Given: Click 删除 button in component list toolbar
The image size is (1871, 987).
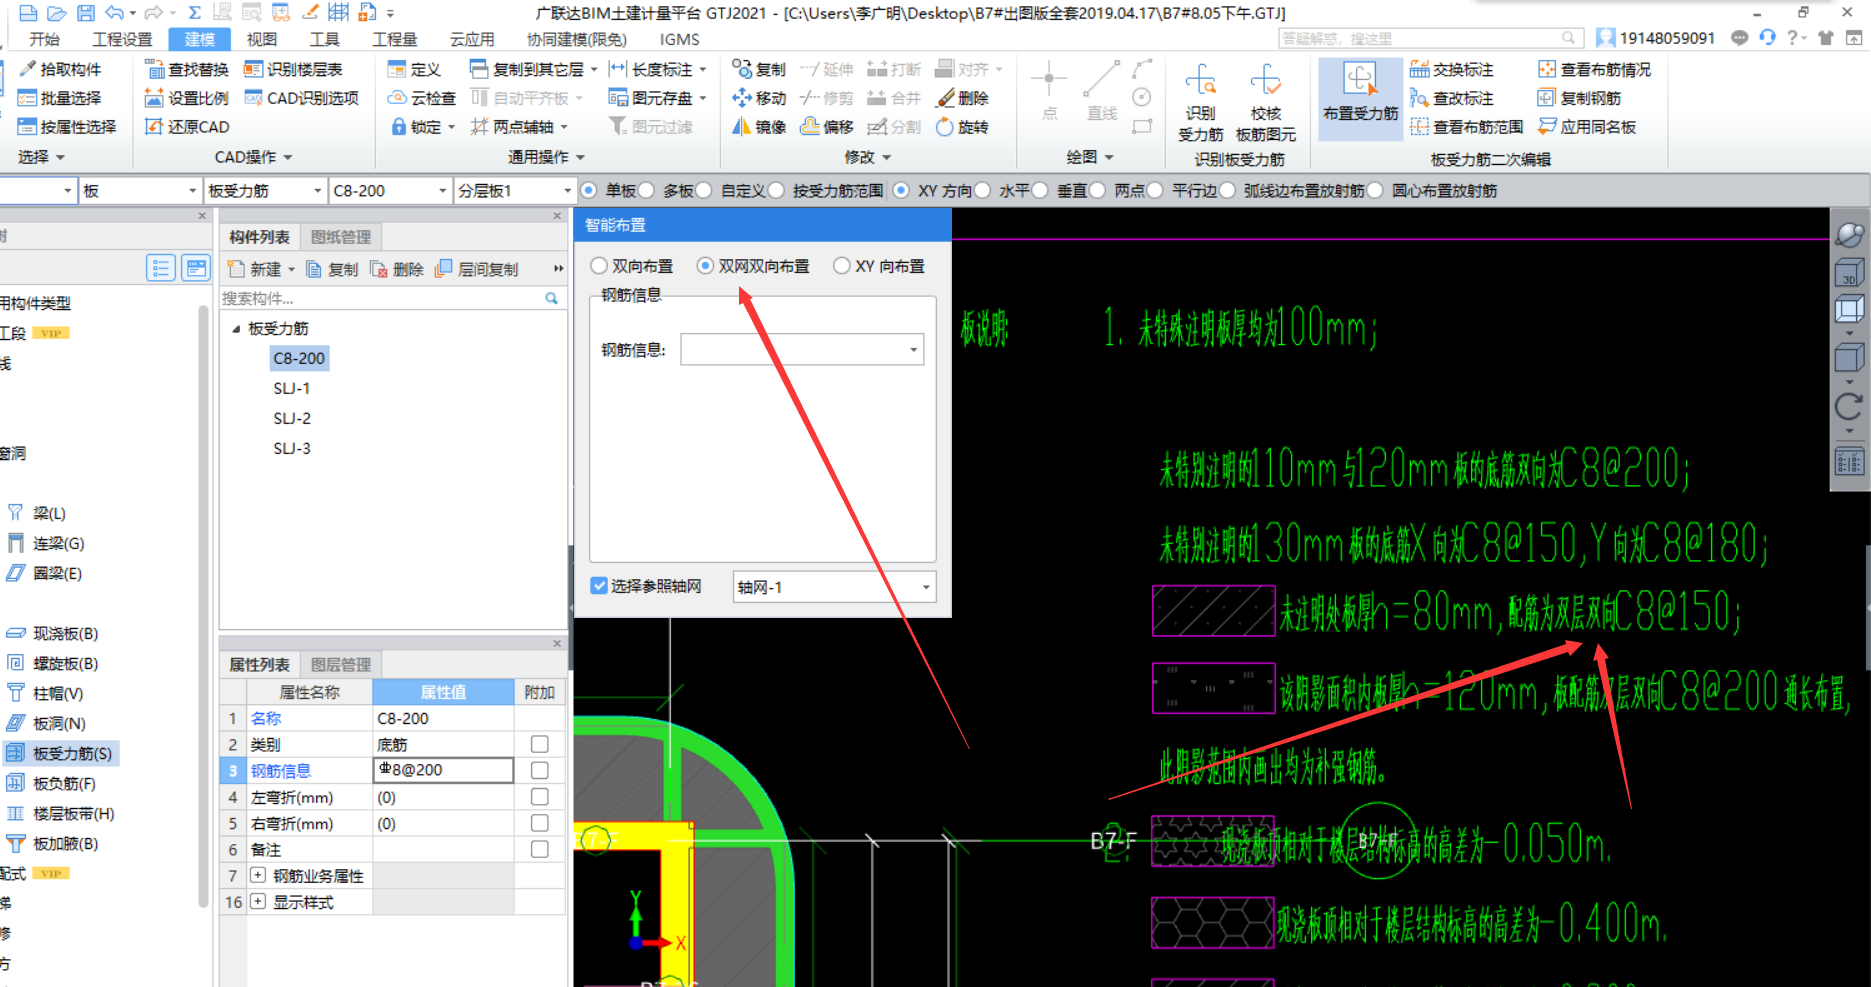Looking at the screenshot, I should pos(397,269).
